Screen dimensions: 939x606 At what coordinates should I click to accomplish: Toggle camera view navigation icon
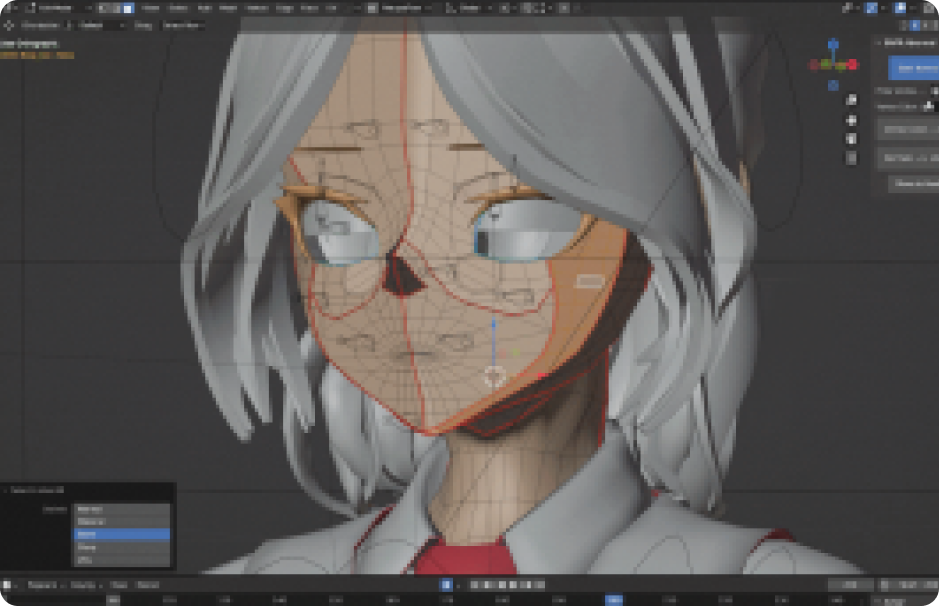tap(851, 139)
